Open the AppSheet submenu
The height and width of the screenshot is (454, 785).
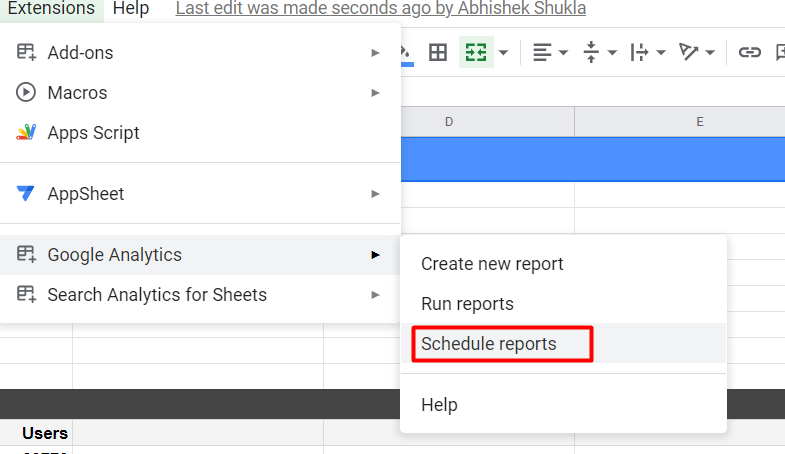point(200,194)
